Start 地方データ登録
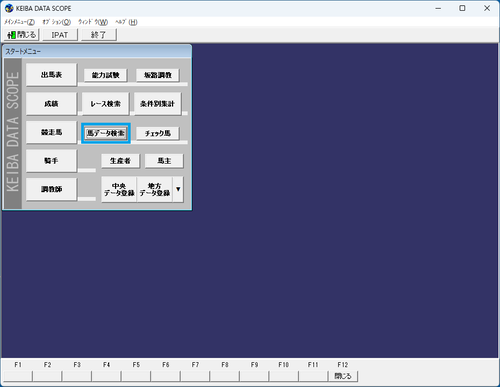The width and height of the screenshot is (500, 387). tap(155, 189)
